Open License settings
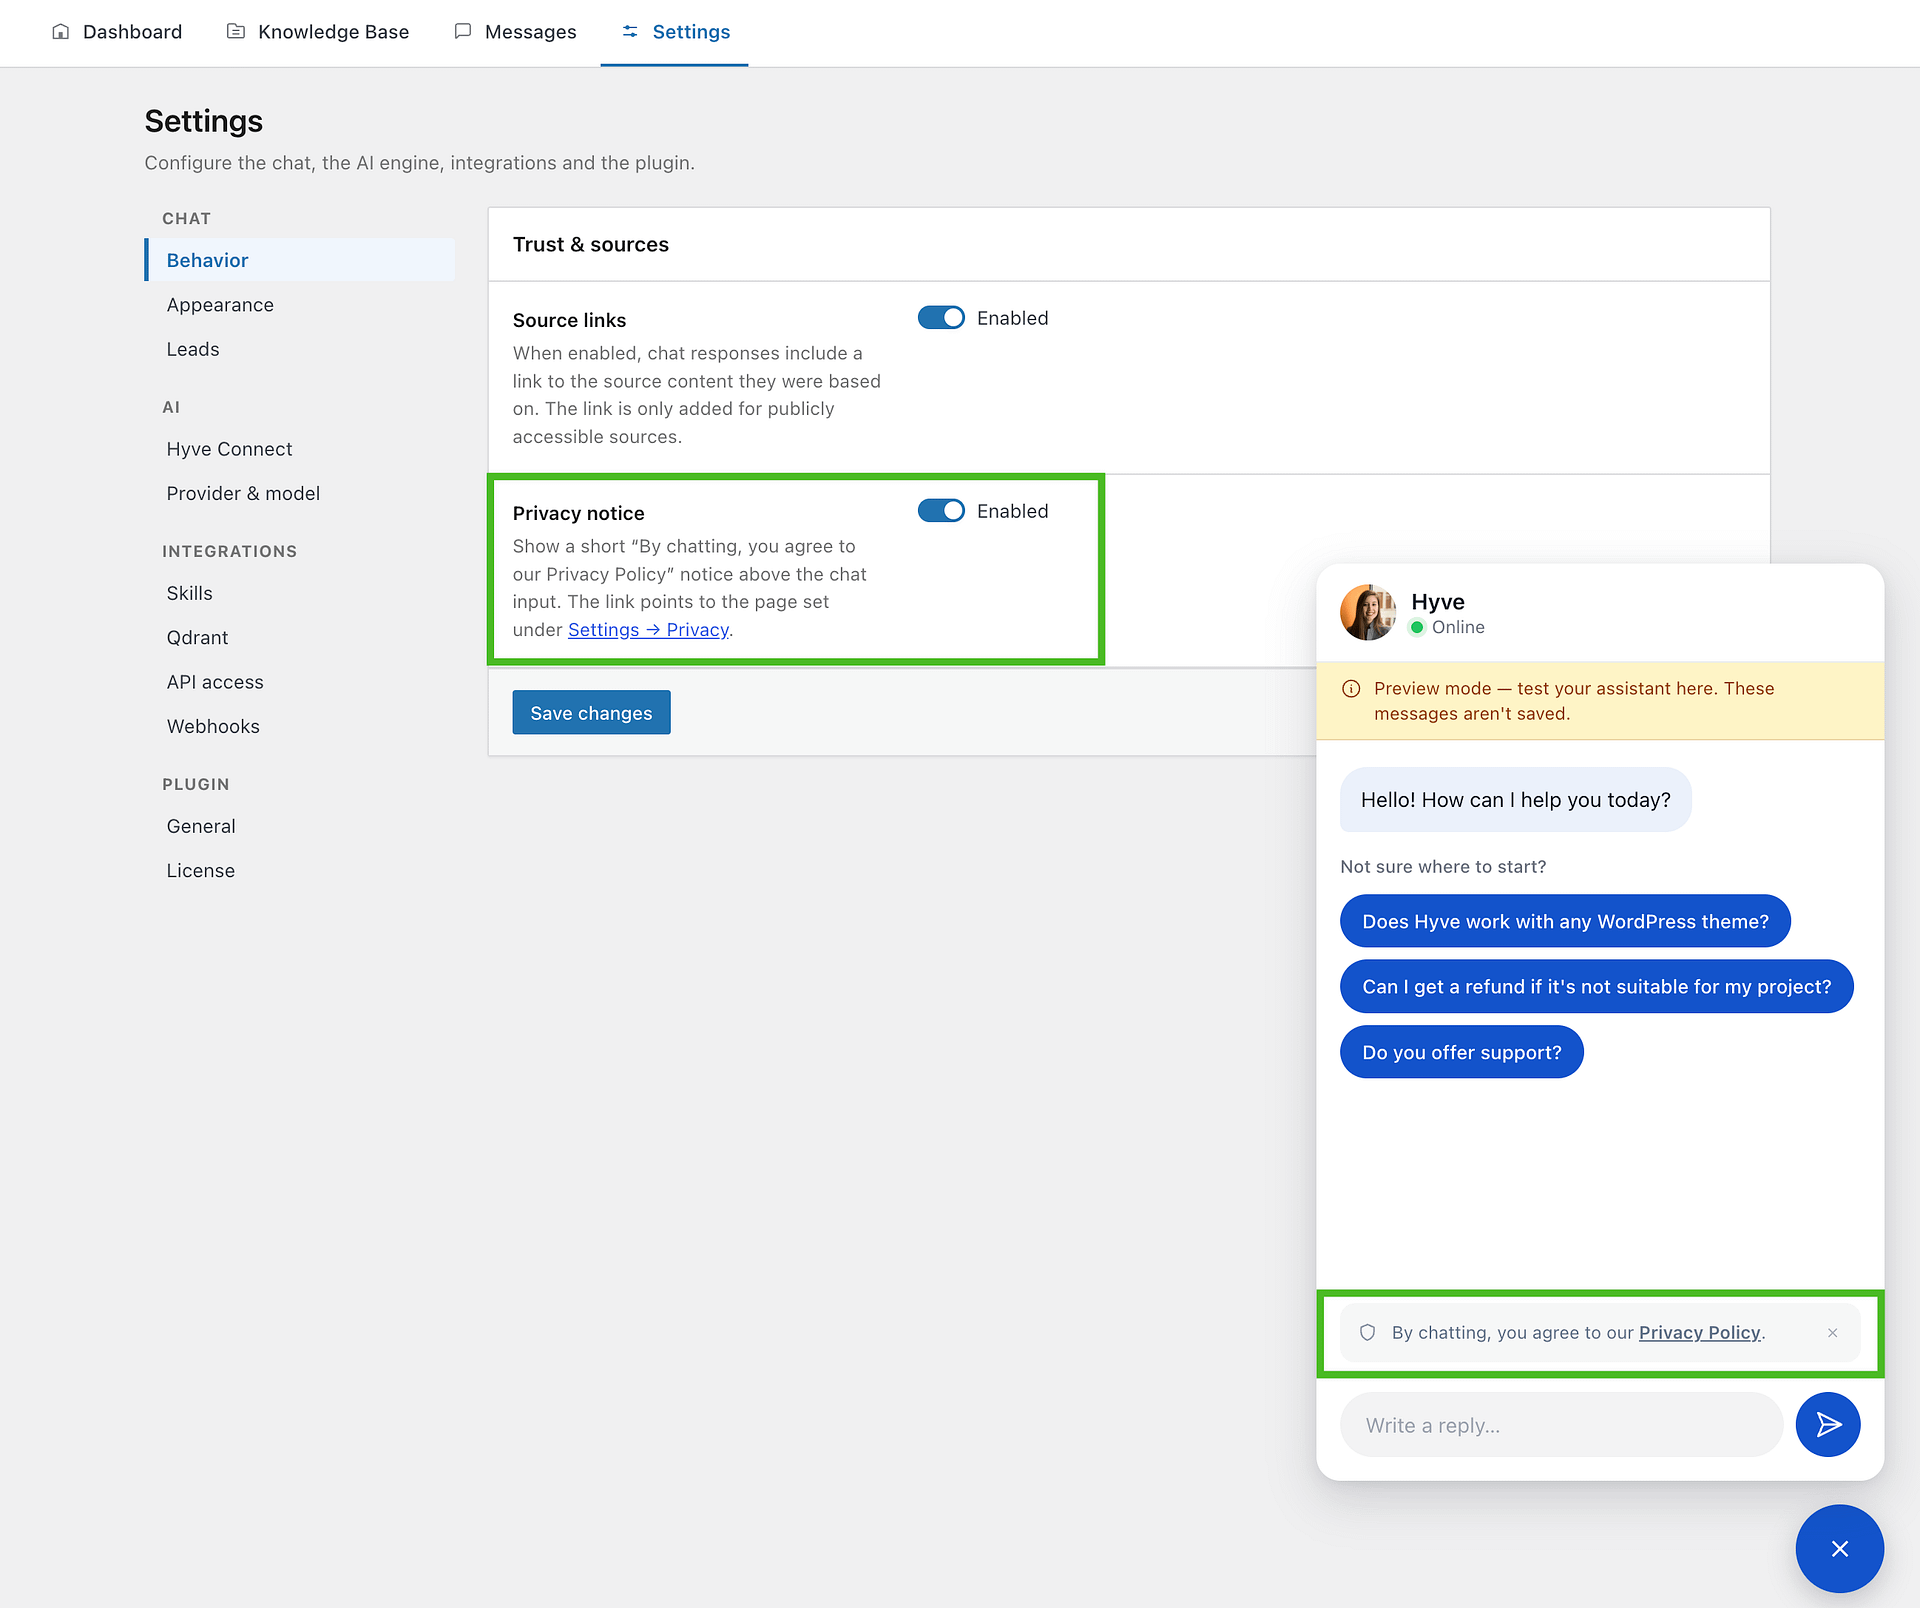The image size is (1920, 1608). 201,870
